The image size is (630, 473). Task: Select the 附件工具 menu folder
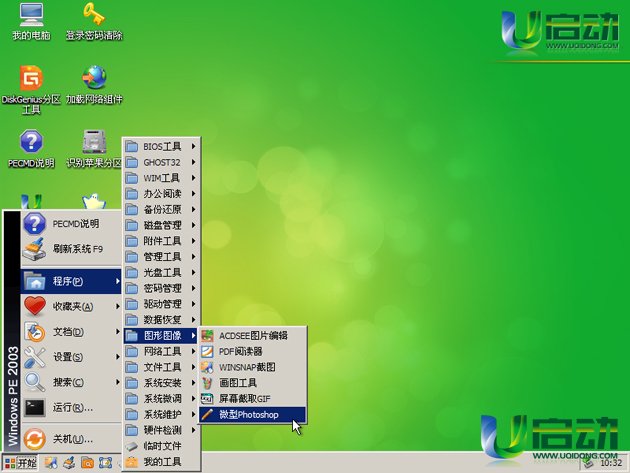click(x=162, y=241)
